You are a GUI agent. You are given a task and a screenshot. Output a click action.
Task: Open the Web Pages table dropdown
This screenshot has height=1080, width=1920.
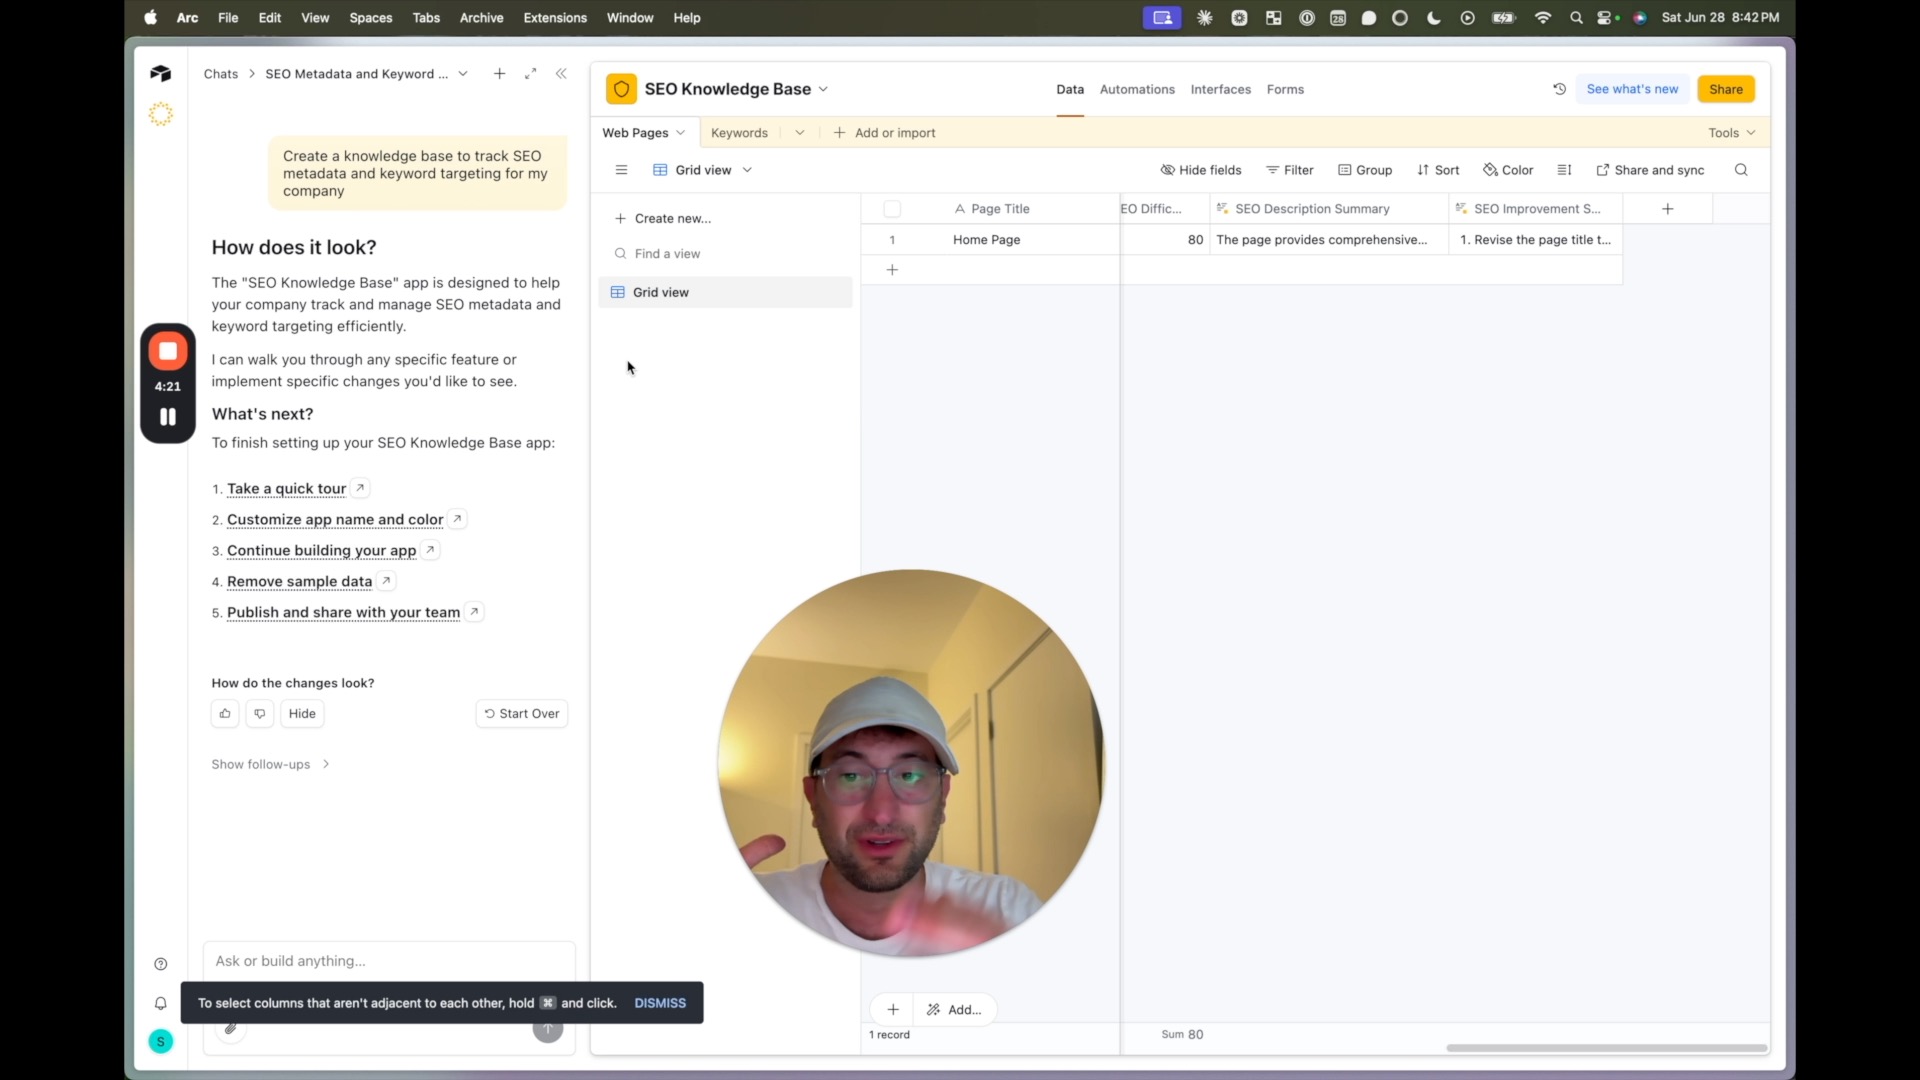click(x=680, y=133)
